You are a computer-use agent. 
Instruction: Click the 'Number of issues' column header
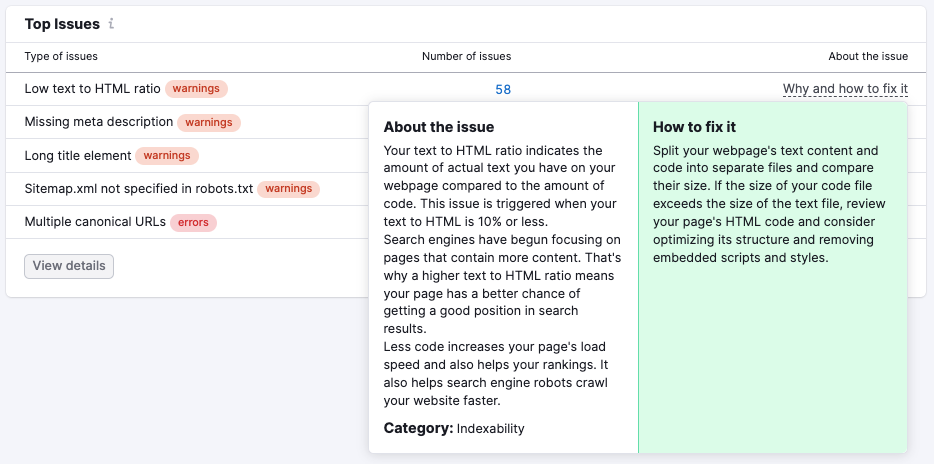466,57
